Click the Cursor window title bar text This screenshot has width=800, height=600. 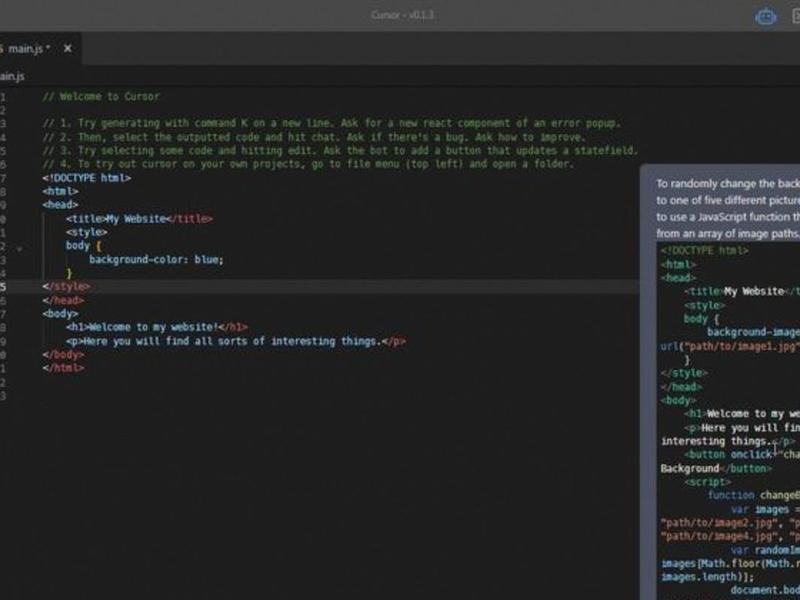point(403,15)
